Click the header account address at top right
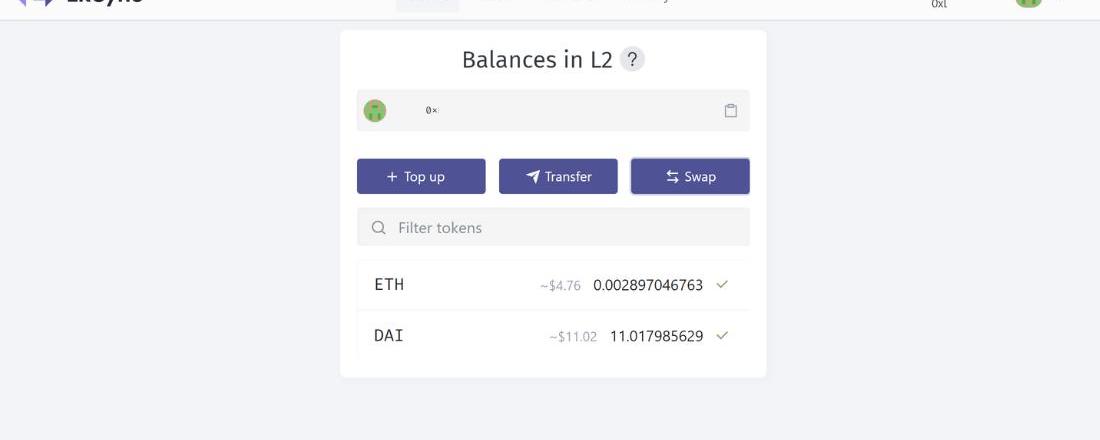The width and height of the screenshot is (1100, 440). point(939,4)
